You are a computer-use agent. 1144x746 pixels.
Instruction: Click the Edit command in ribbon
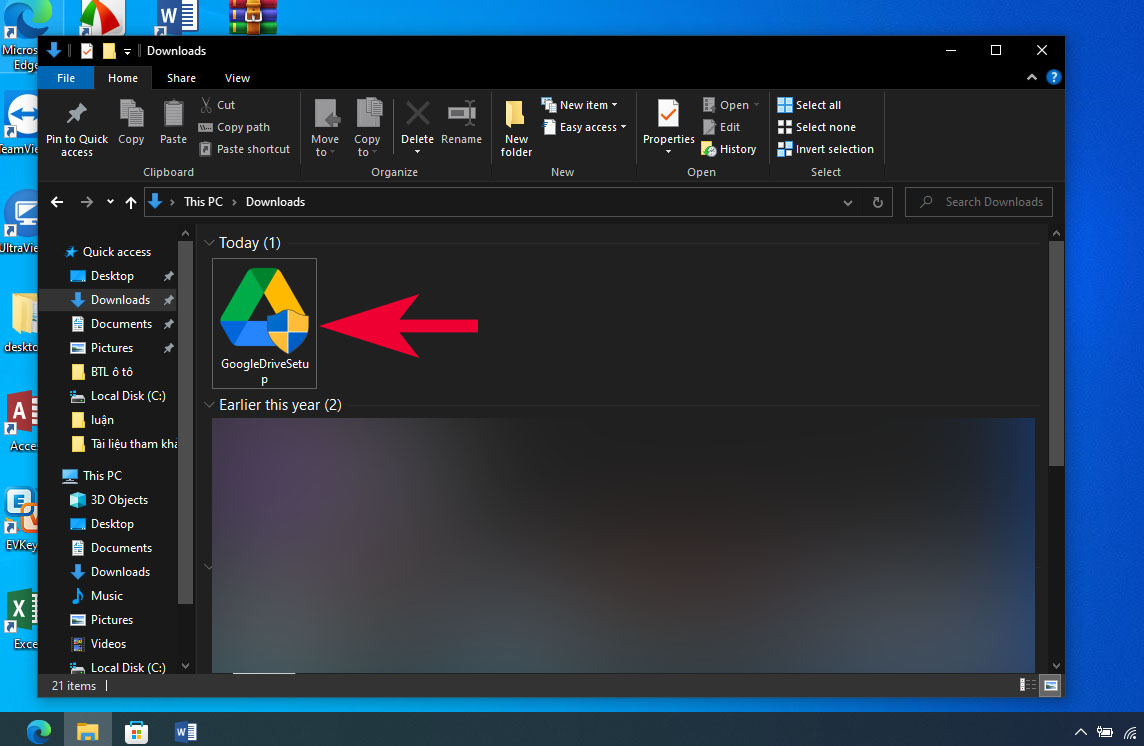722,127
